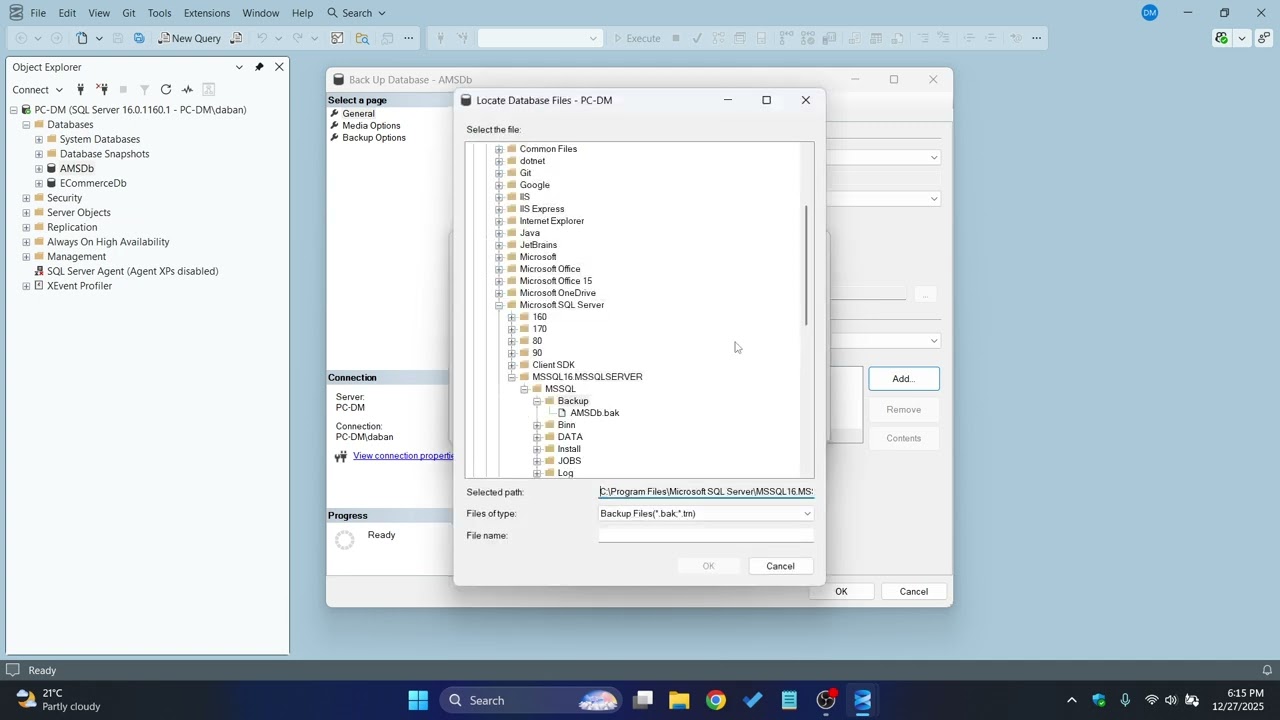Select the AMSDb.bak file
This screenshot has width=1280, height=720.
point(594,413)
